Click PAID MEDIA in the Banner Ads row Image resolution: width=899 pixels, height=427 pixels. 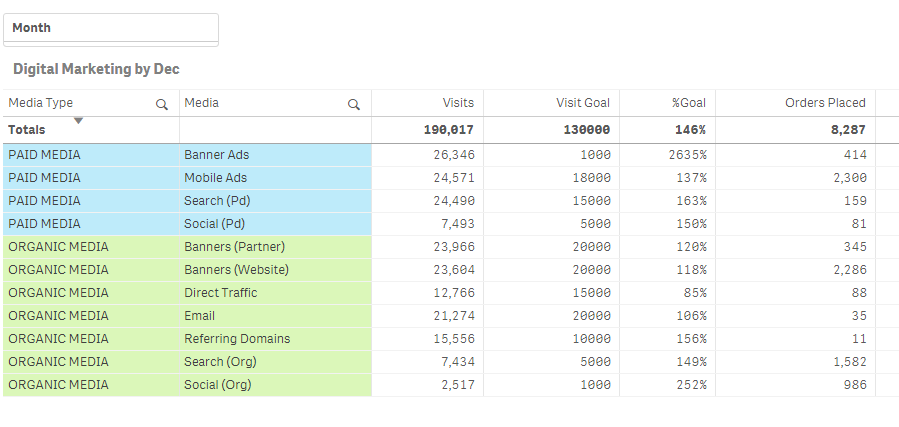(44, 155)
